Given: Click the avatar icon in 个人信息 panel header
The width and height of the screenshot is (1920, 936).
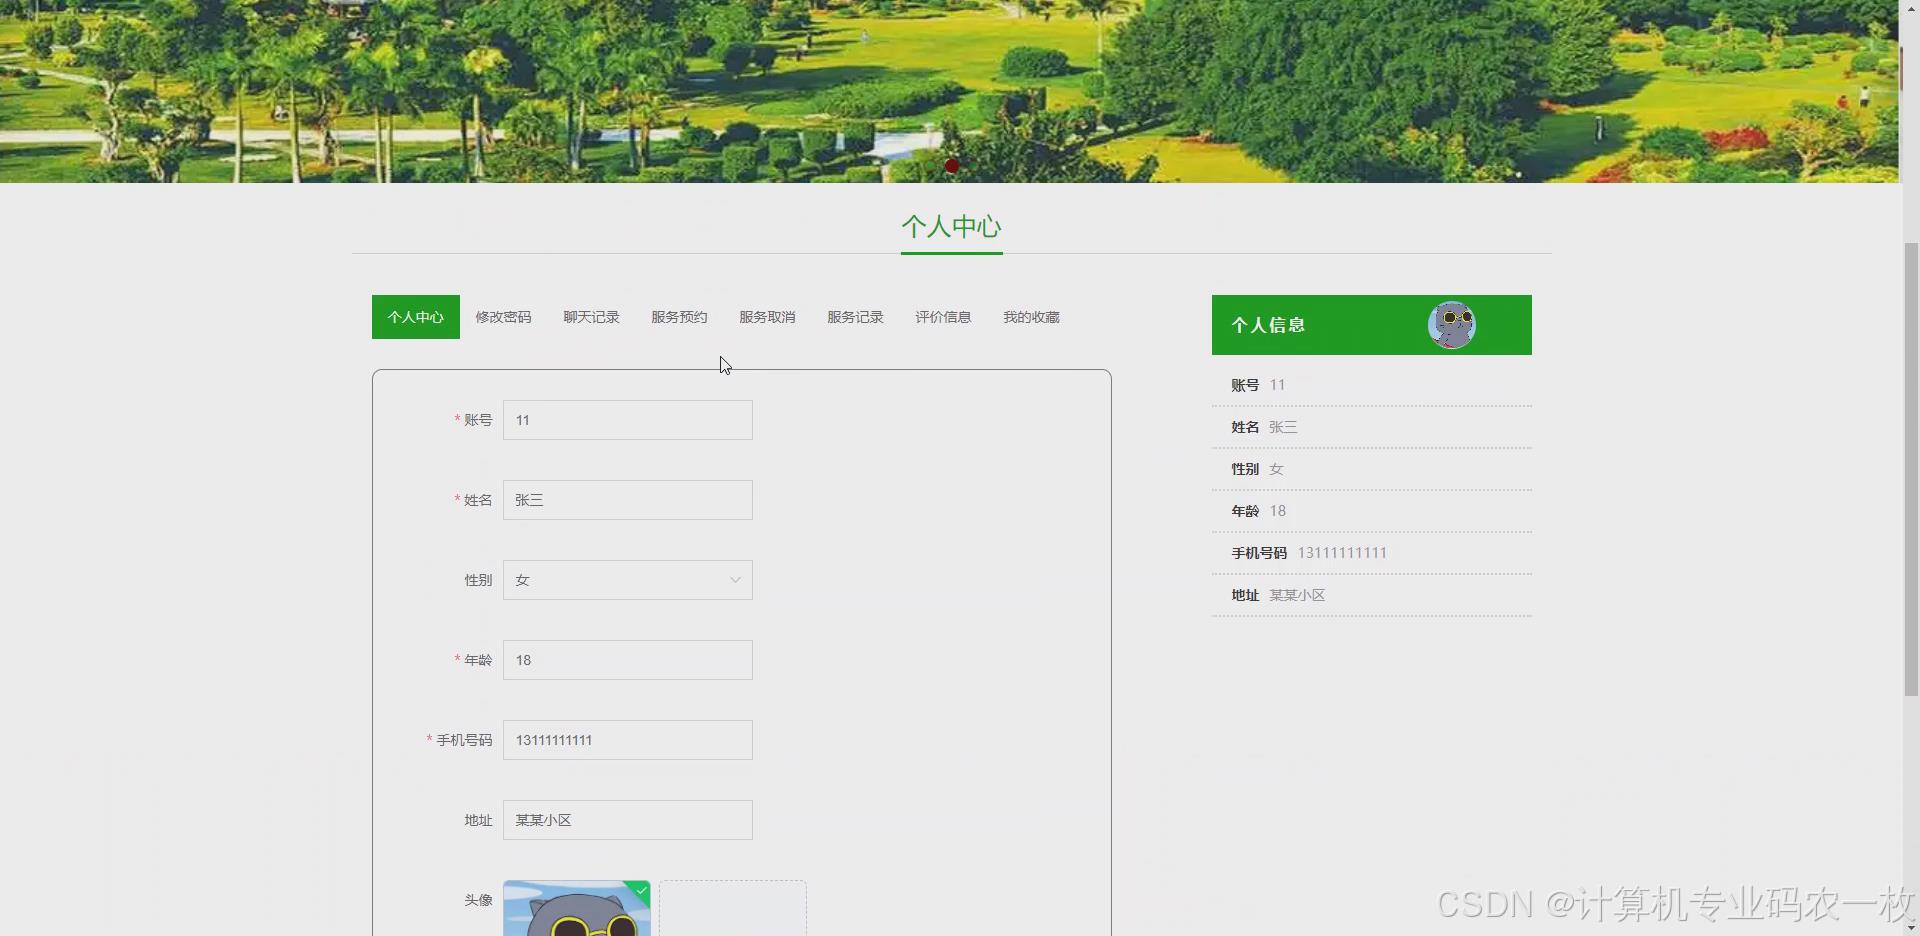Looking at the screenshot, I should 1453,324.
